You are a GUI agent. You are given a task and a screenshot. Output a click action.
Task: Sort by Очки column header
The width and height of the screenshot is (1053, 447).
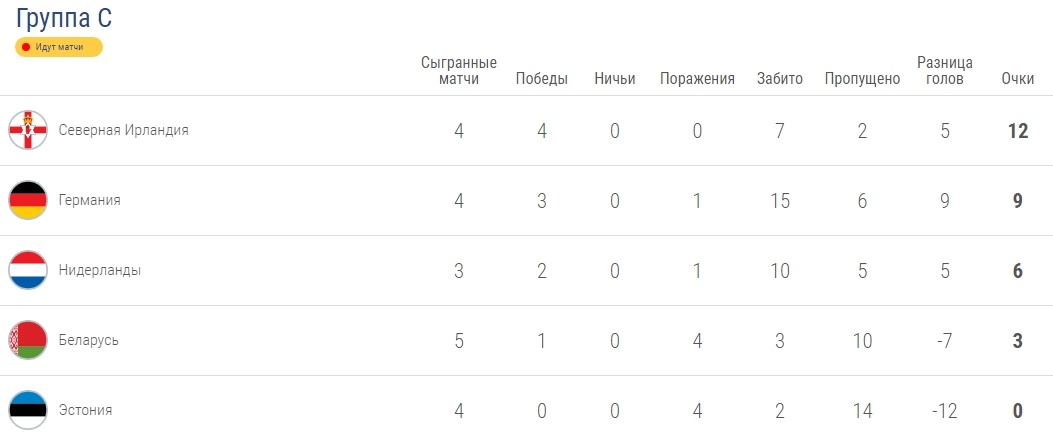1017,79
